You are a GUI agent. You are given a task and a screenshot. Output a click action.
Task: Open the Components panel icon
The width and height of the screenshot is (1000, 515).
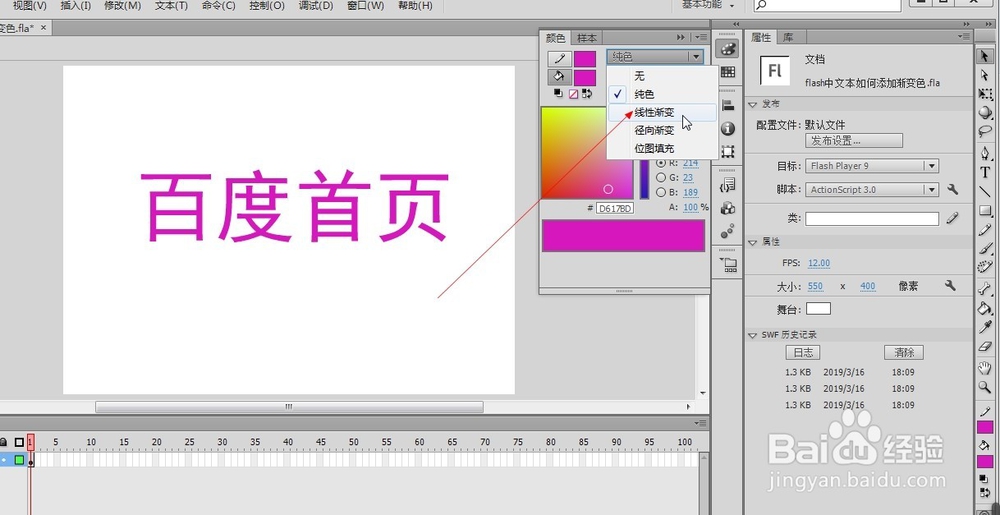[x=728, y=208]
